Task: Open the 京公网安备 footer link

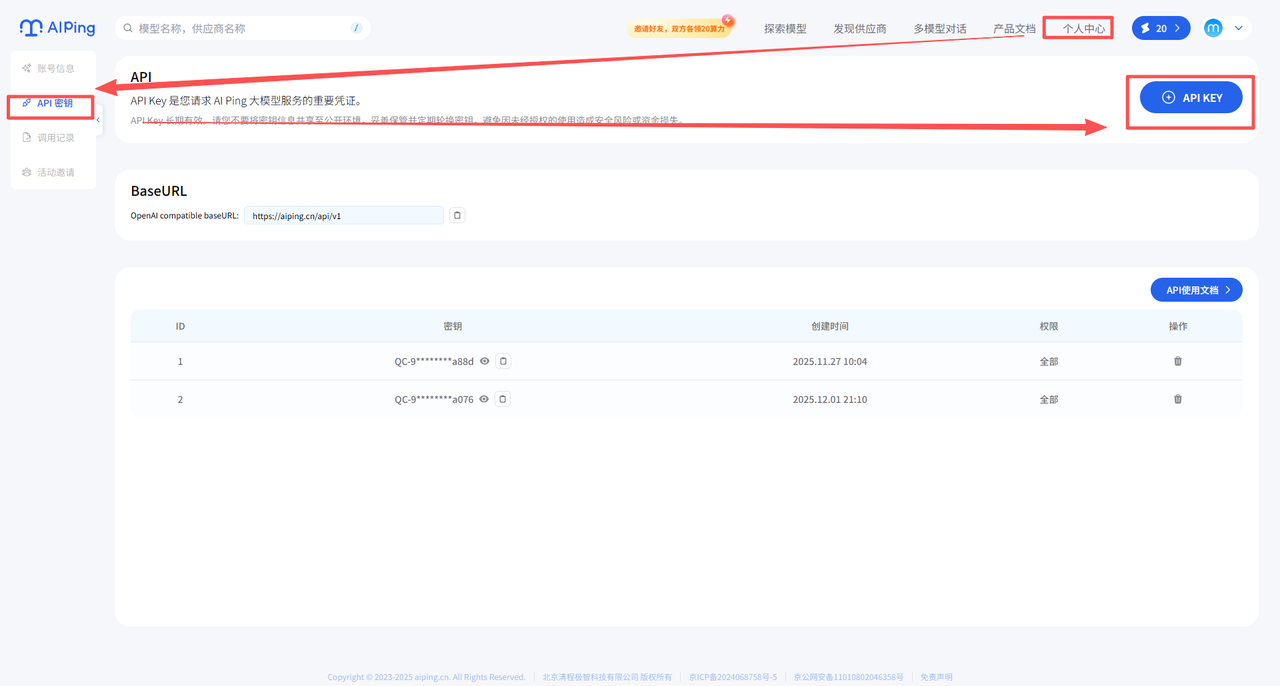Action: point(848,677)
